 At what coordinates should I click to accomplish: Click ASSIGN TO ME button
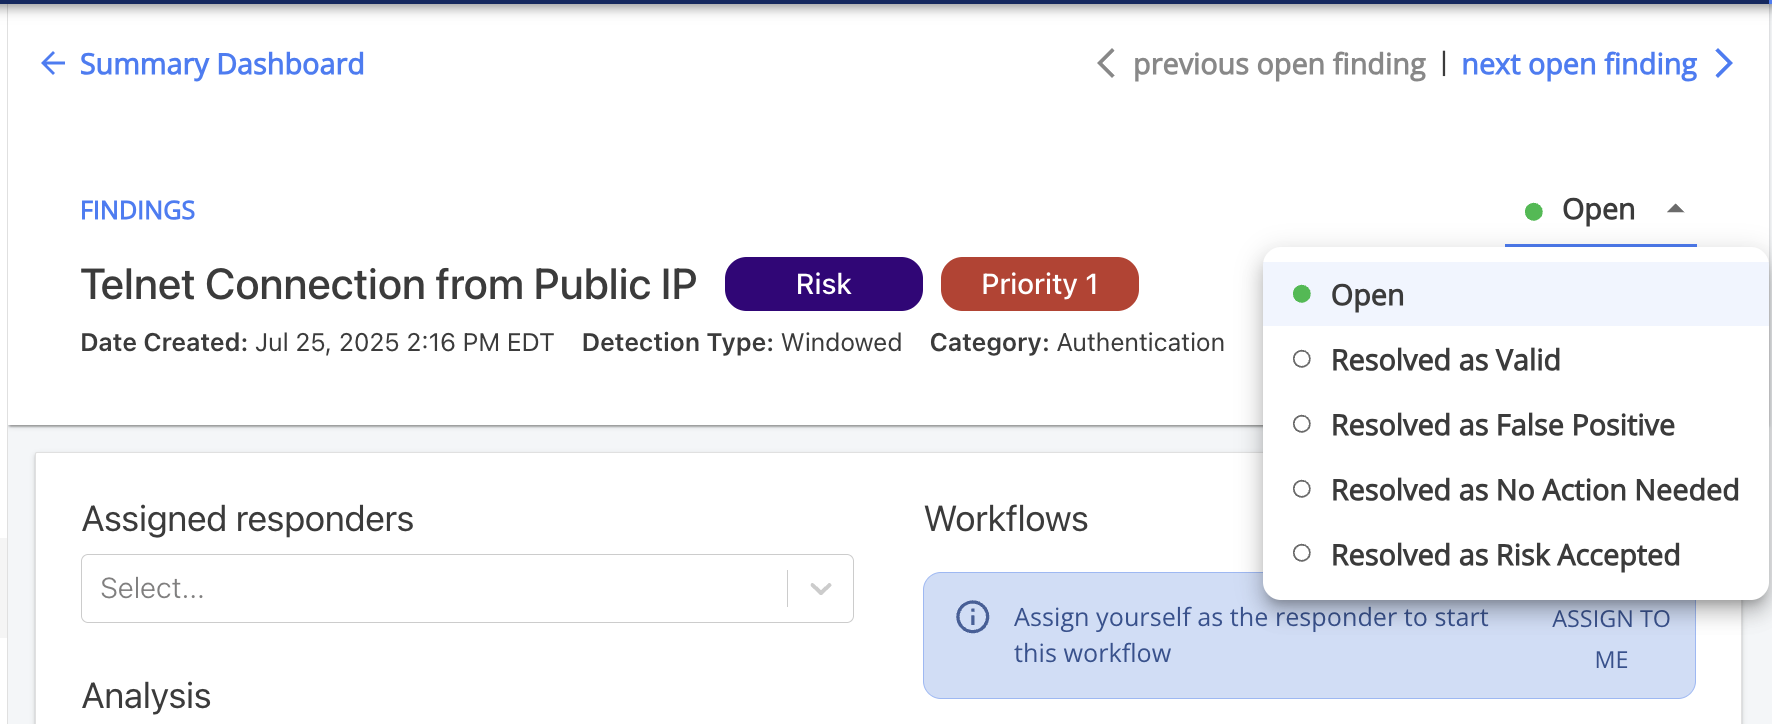pyautogui.click(x=1611, y=639)
